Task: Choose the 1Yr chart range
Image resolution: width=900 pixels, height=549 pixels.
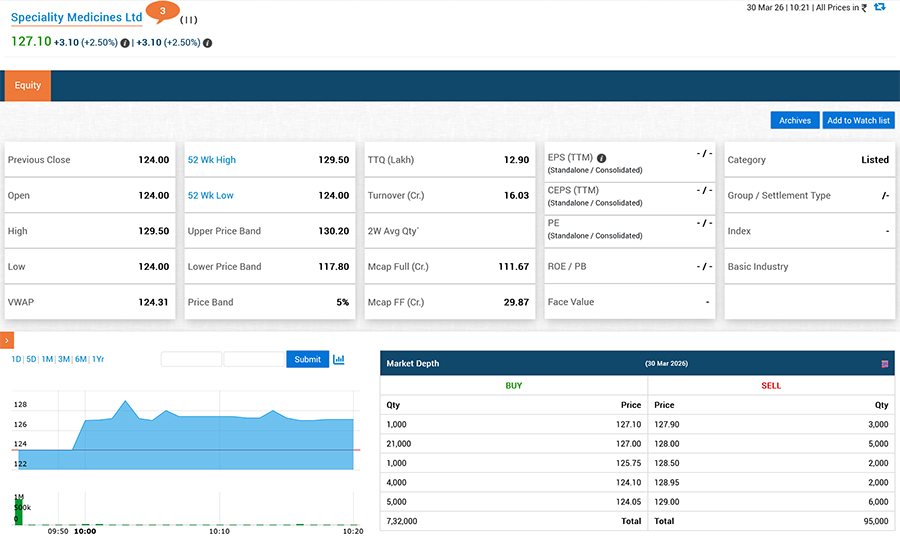Action: (97, 359)
